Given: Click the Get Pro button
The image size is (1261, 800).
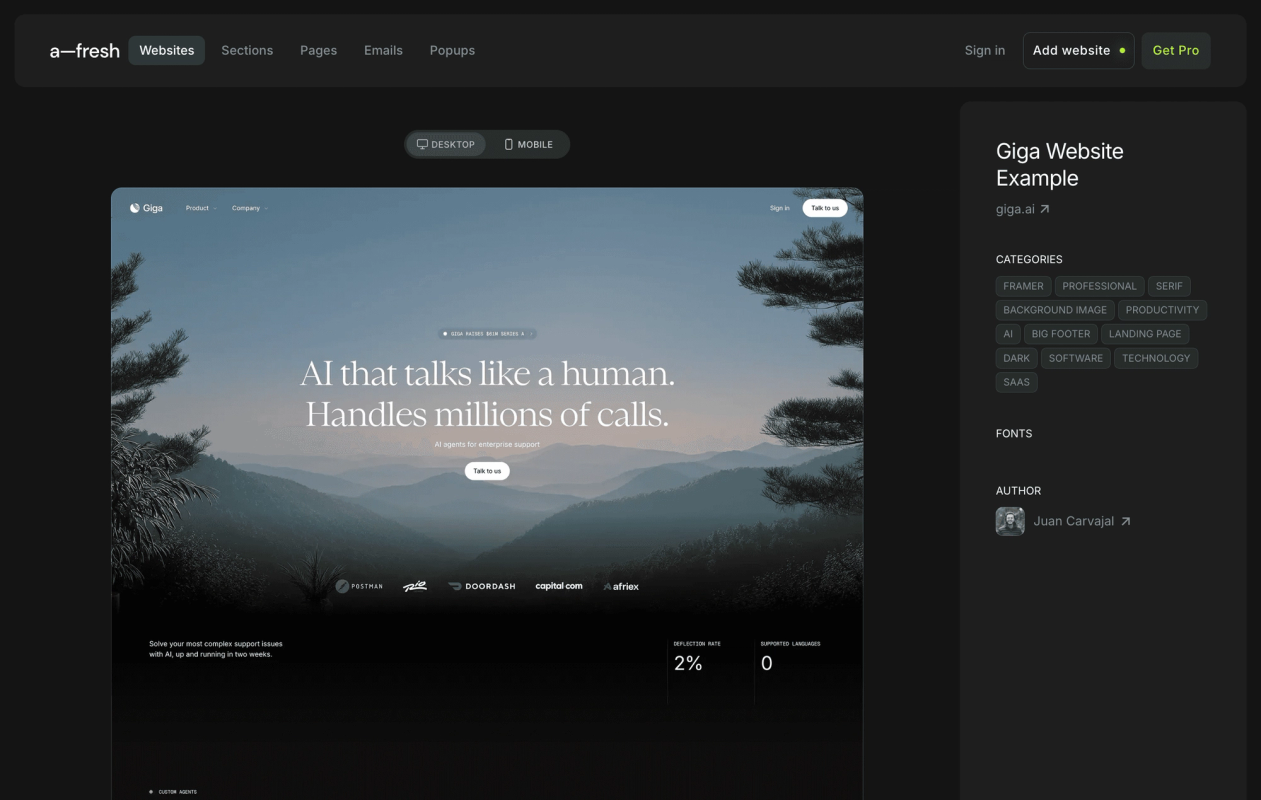Looking at the screenshot, I should pos(1176,50).
